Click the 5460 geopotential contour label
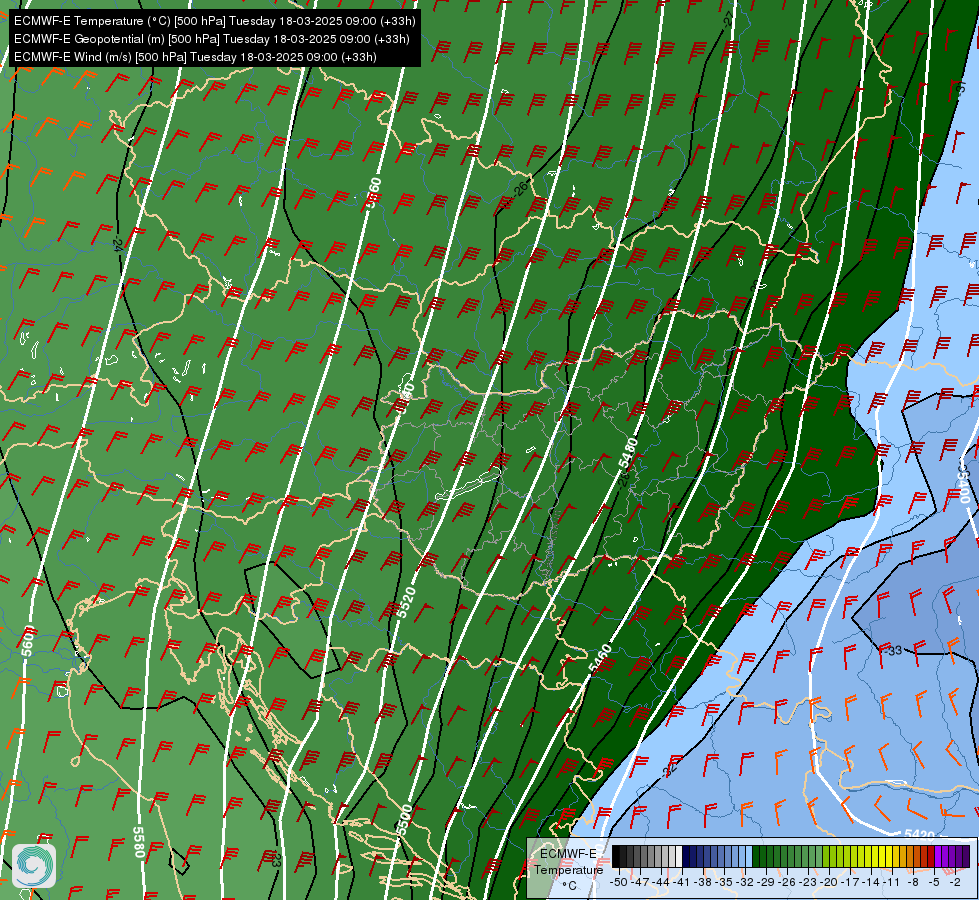Viewport: 979px width, 900px height. point(600,658)
